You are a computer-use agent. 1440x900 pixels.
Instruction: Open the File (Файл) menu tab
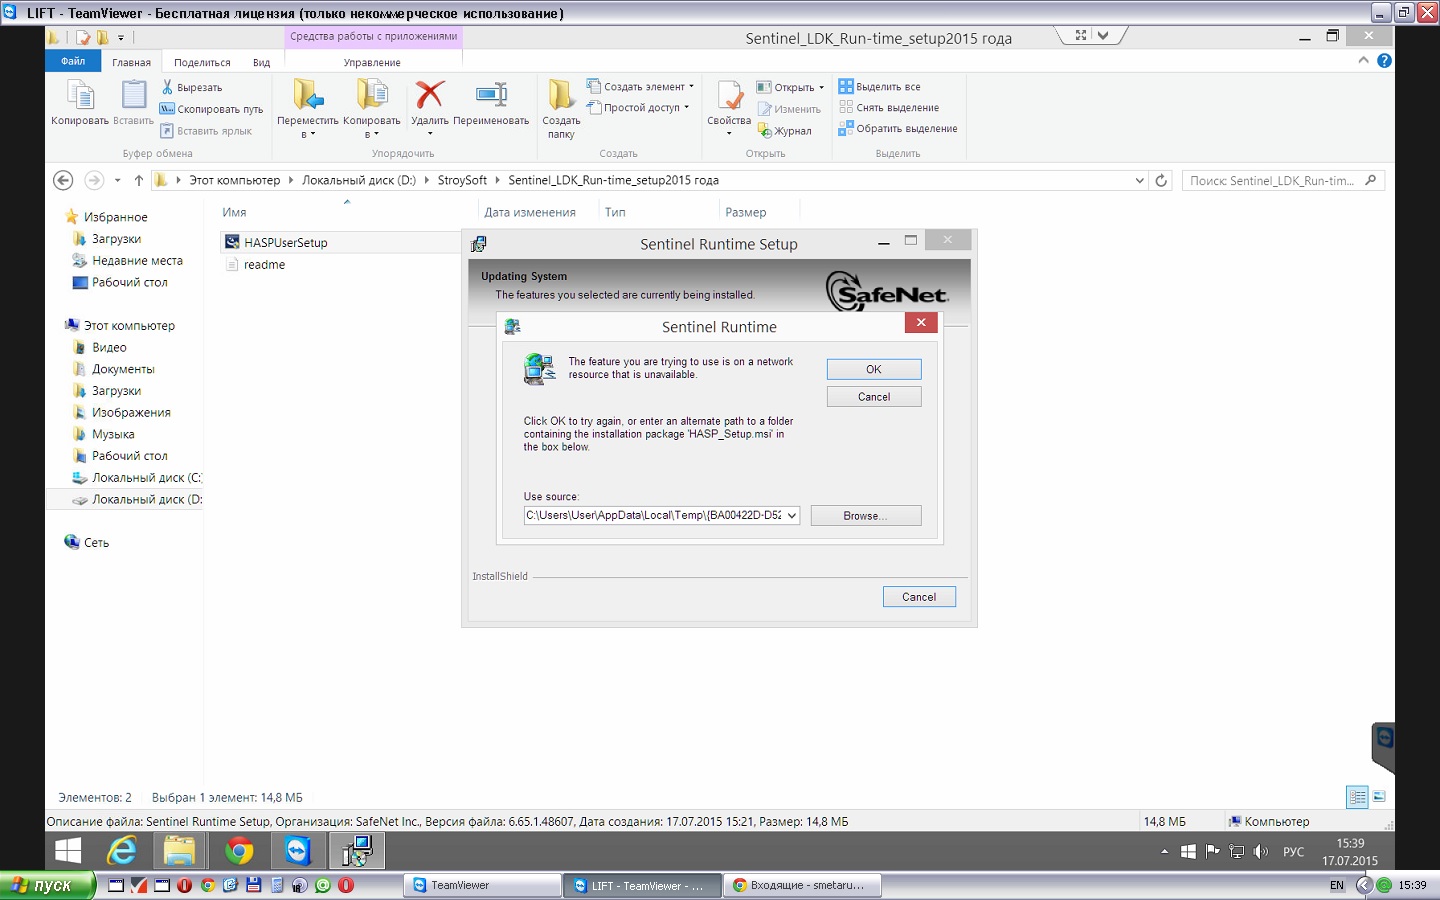pyautogui.click(x=73, y=62)
